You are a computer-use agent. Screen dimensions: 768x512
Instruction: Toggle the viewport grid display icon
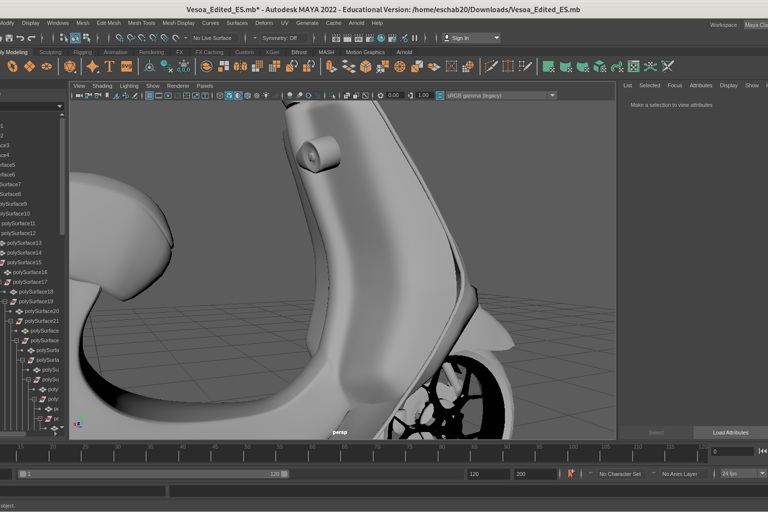click(x=149, y=96)
